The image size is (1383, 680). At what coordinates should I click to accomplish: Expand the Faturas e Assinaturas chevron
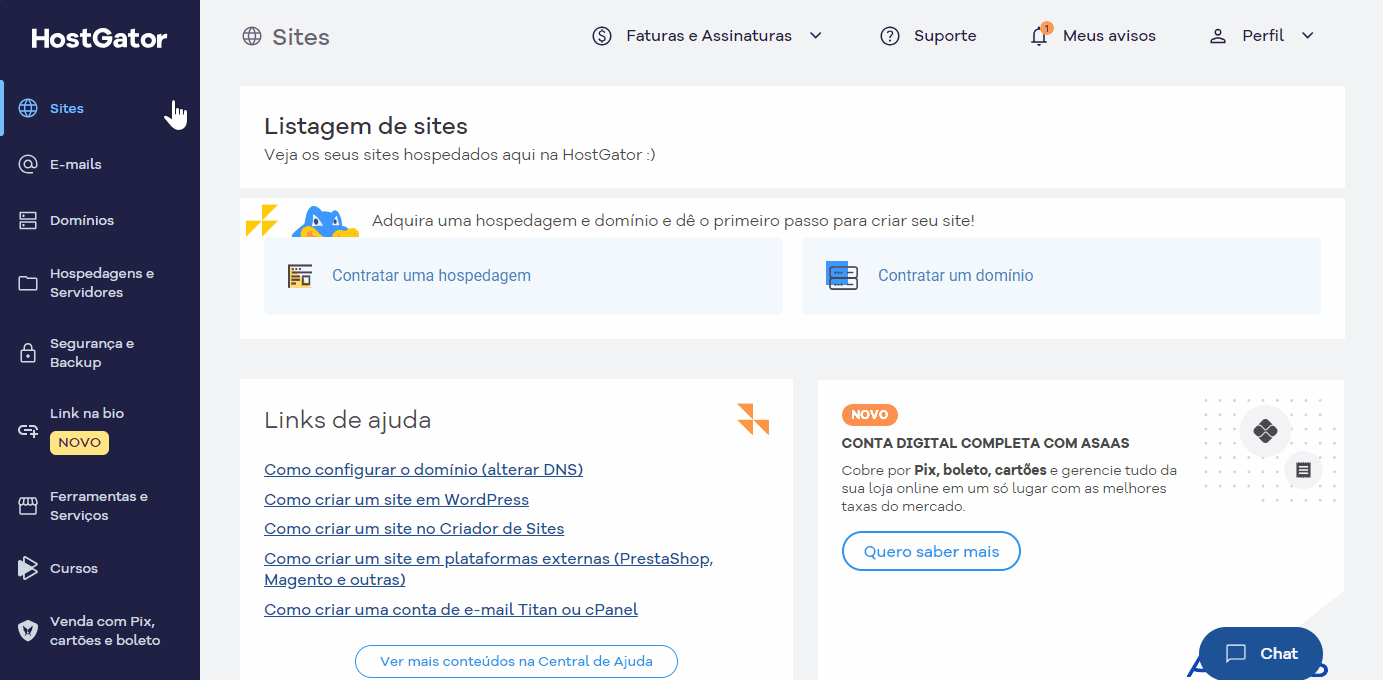(816, 36)
